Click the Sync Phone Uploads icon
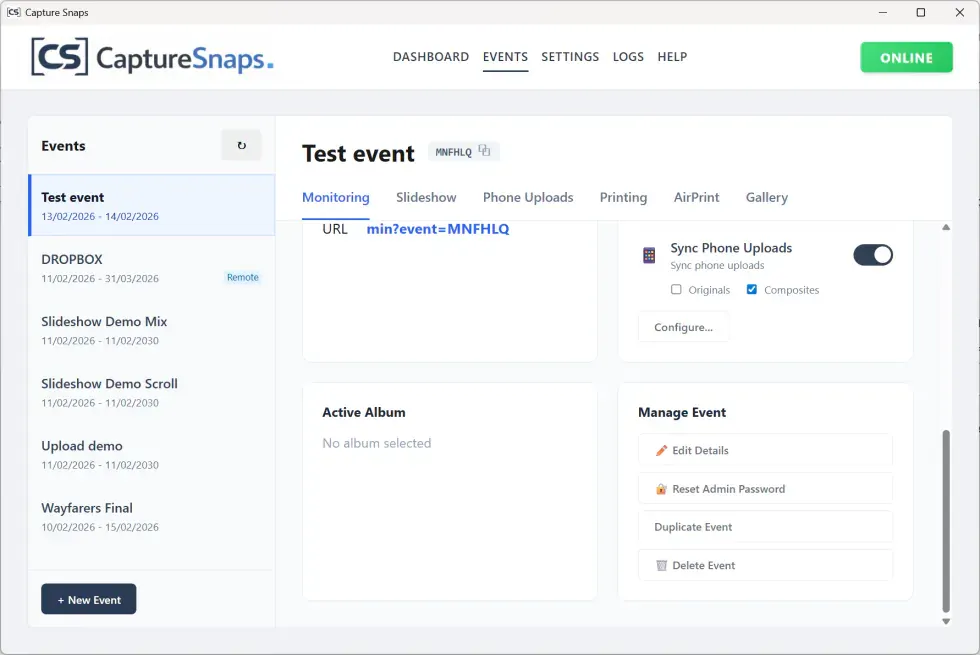Screen dimensions: 980x655 [x=649, y=255]
